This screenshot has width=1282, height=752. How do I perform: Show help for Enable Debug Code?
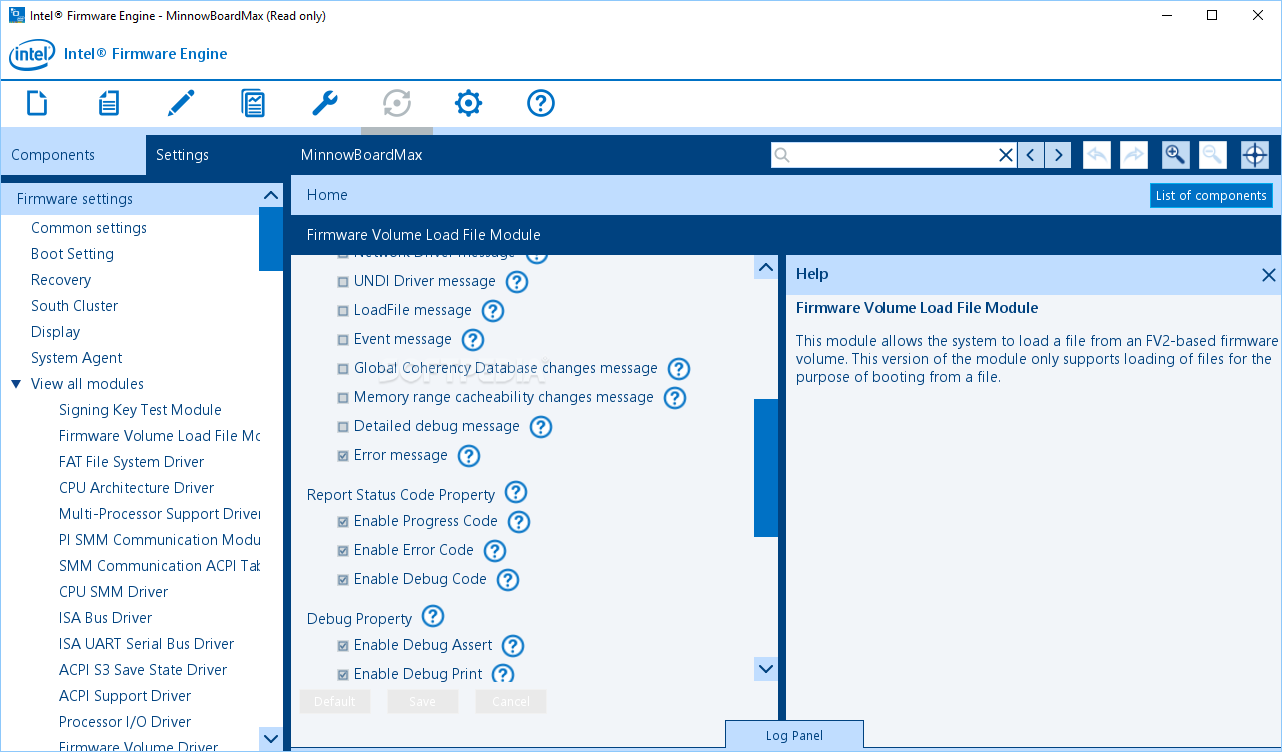point(508,580)
